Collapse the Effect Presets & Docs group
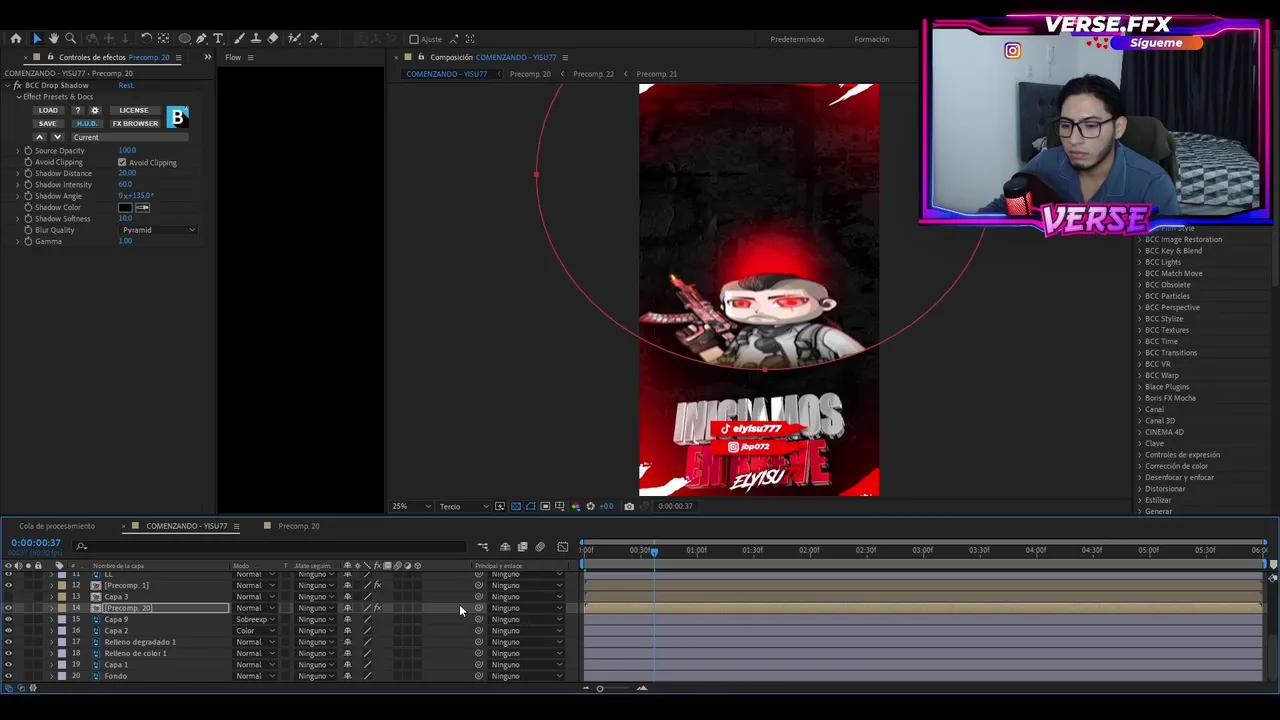Viewport: 1280px width, 720px height. point(18,97)
